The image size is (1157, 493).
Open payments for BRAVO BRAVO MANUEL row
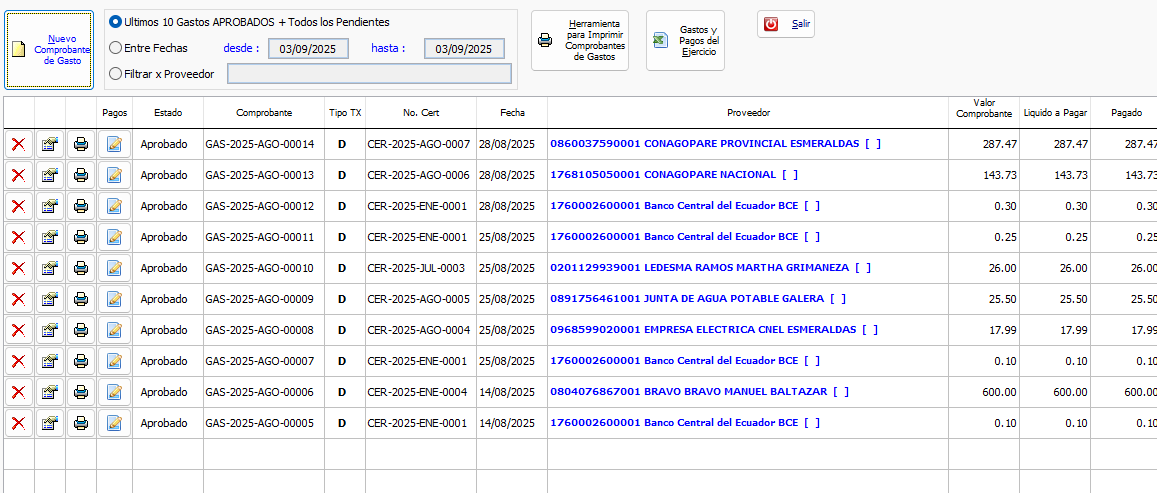pyautogui.click(x=114, y=392)
